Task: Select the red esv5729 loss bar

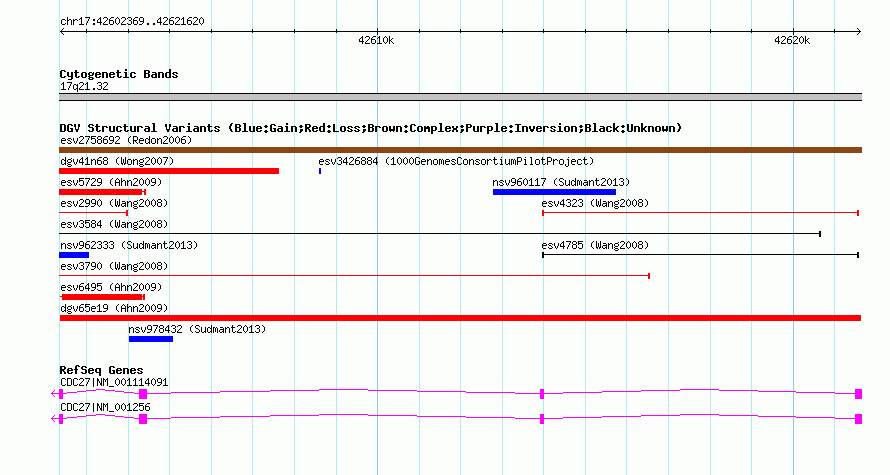Action: tap(103, 192)
